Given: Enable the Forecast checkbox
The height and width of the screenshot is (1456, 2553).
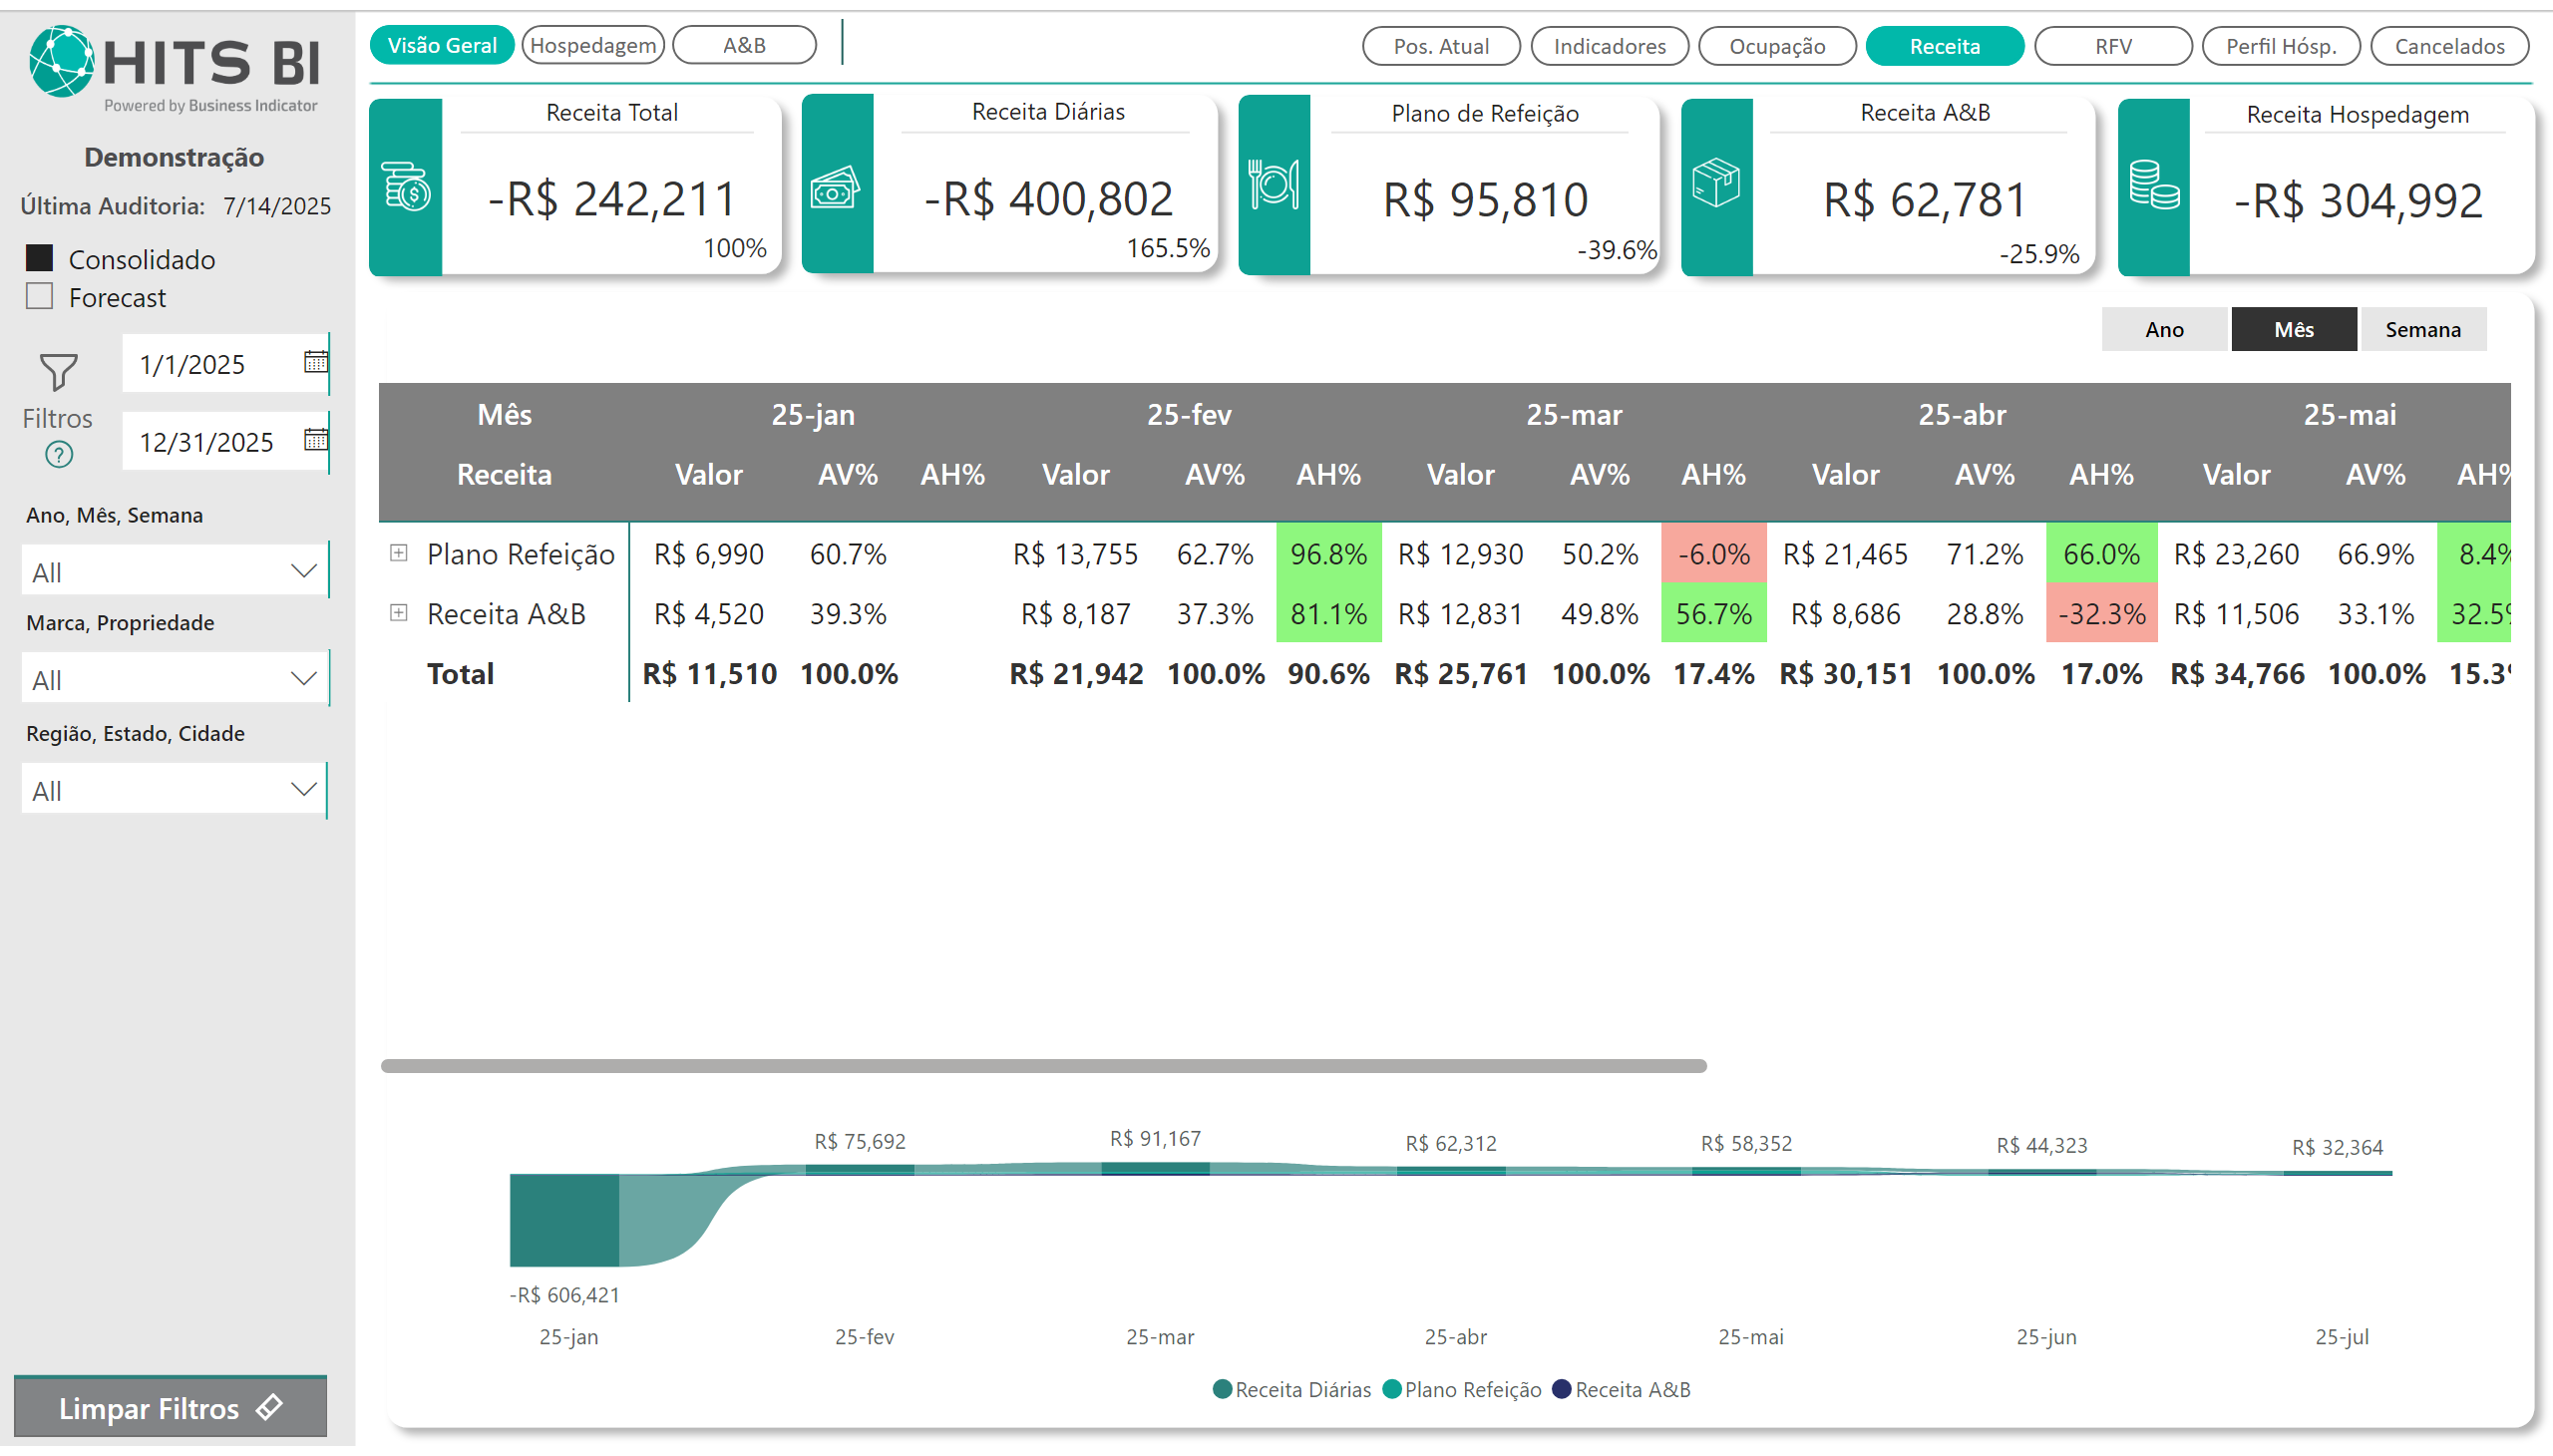Looking at the screenshot, I should (x=39, y=297).
